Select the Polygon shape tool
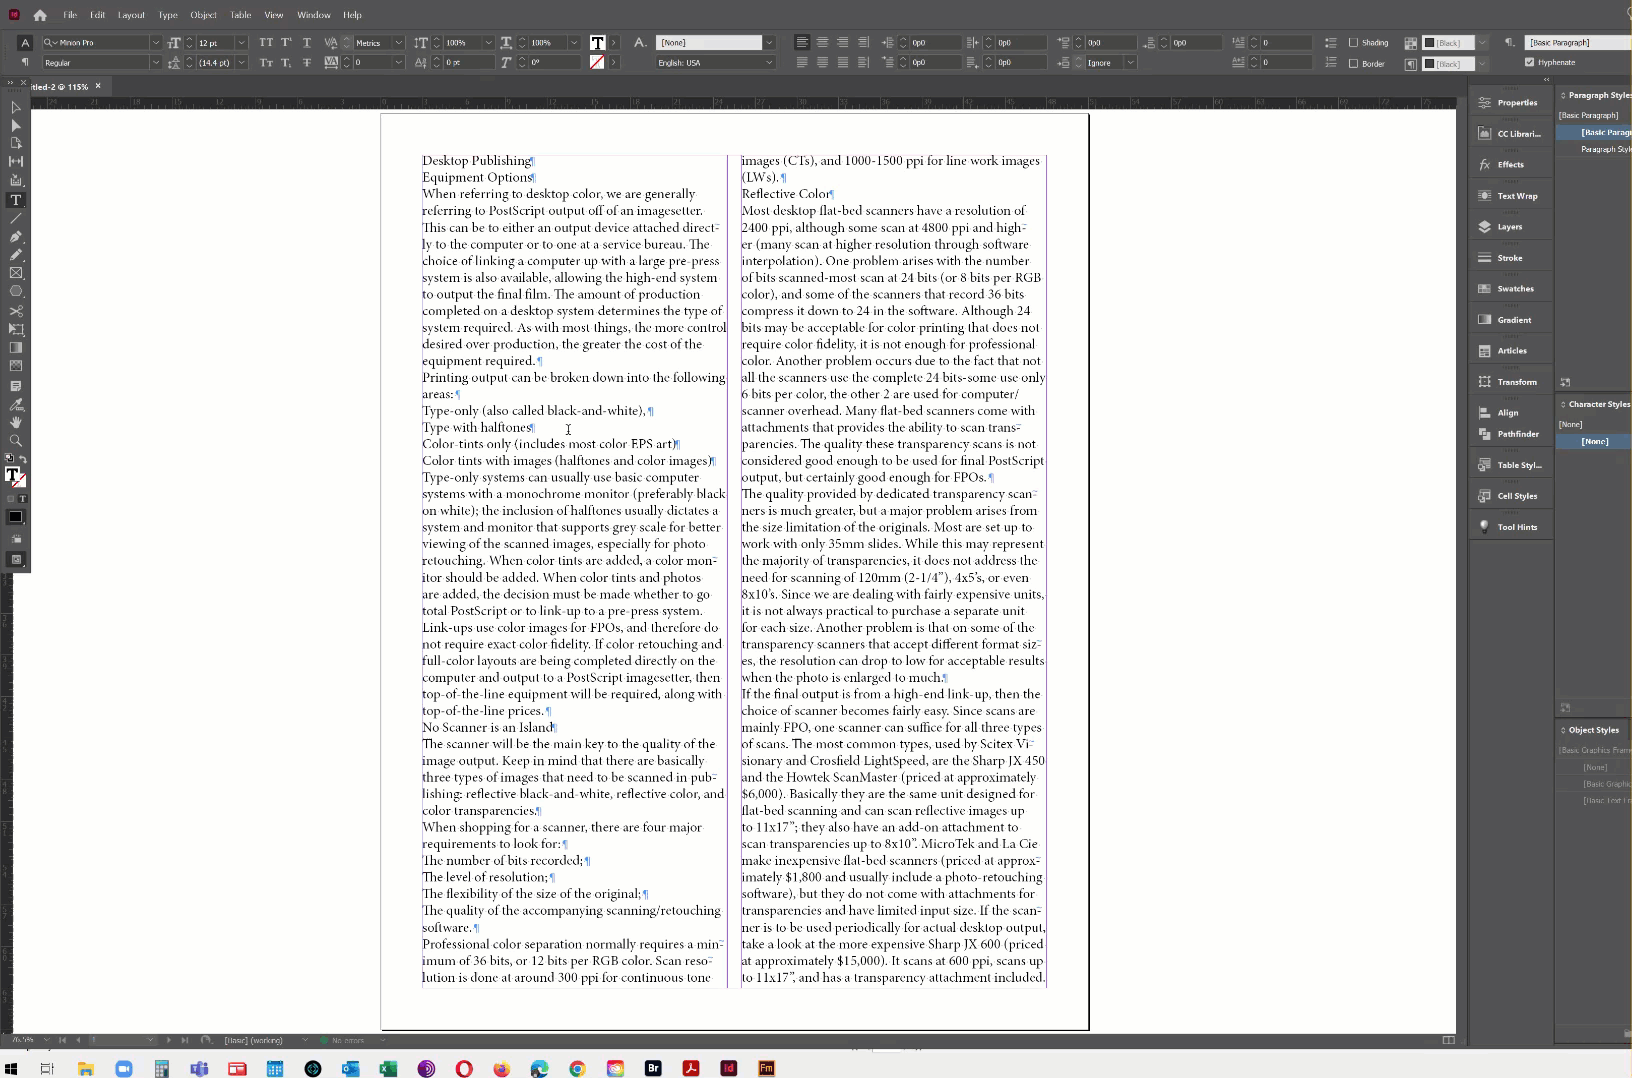The width and height of the screenshot is (1632, 1078). coord(15,291)
